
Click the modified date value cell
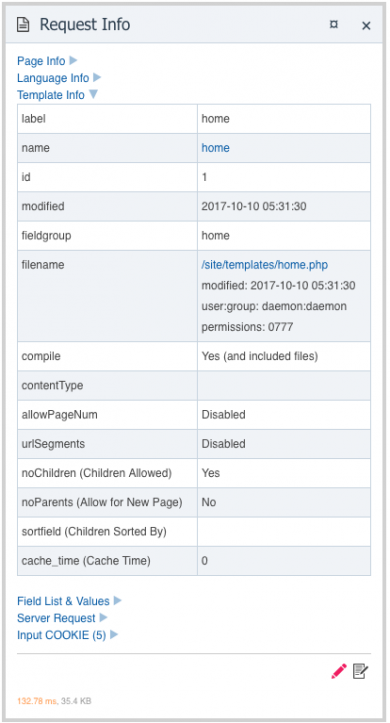click(284, 207)
